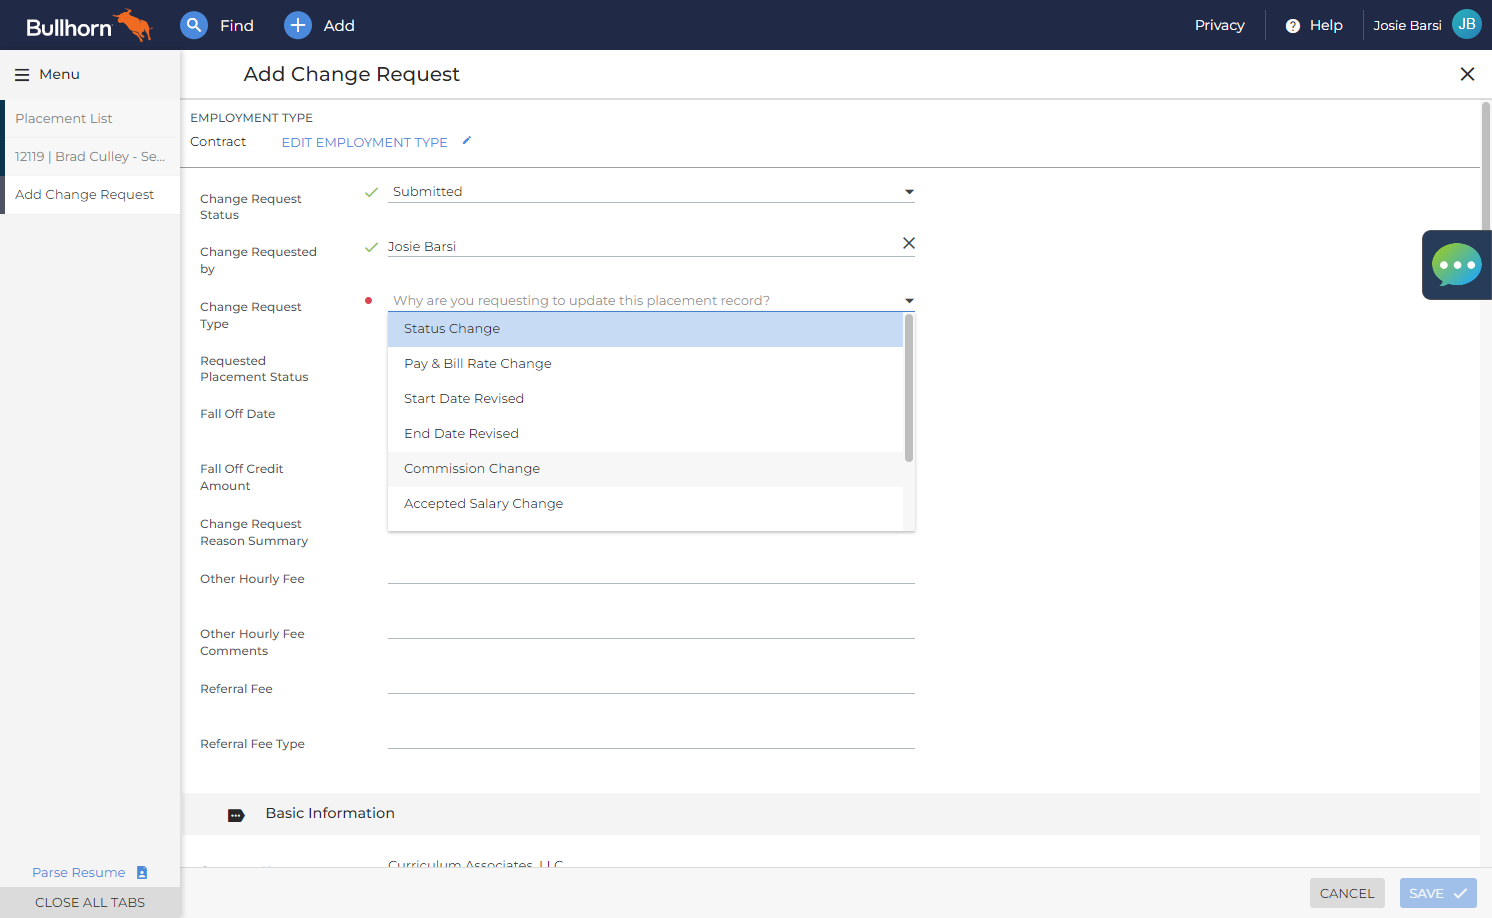Open the Help question mark icon

tap(1293, 26)
